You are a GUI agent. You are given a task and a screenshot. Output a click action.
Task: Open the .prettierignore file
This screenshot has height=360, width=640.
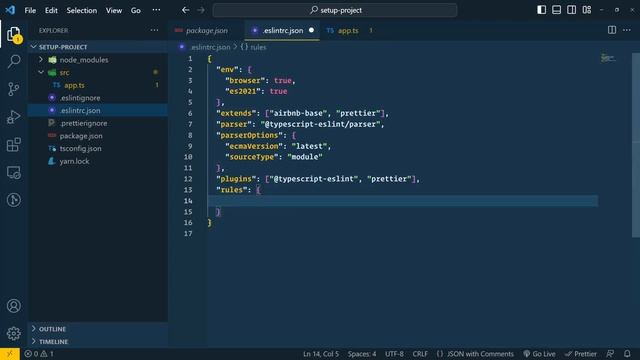click(x=98, y=123)
